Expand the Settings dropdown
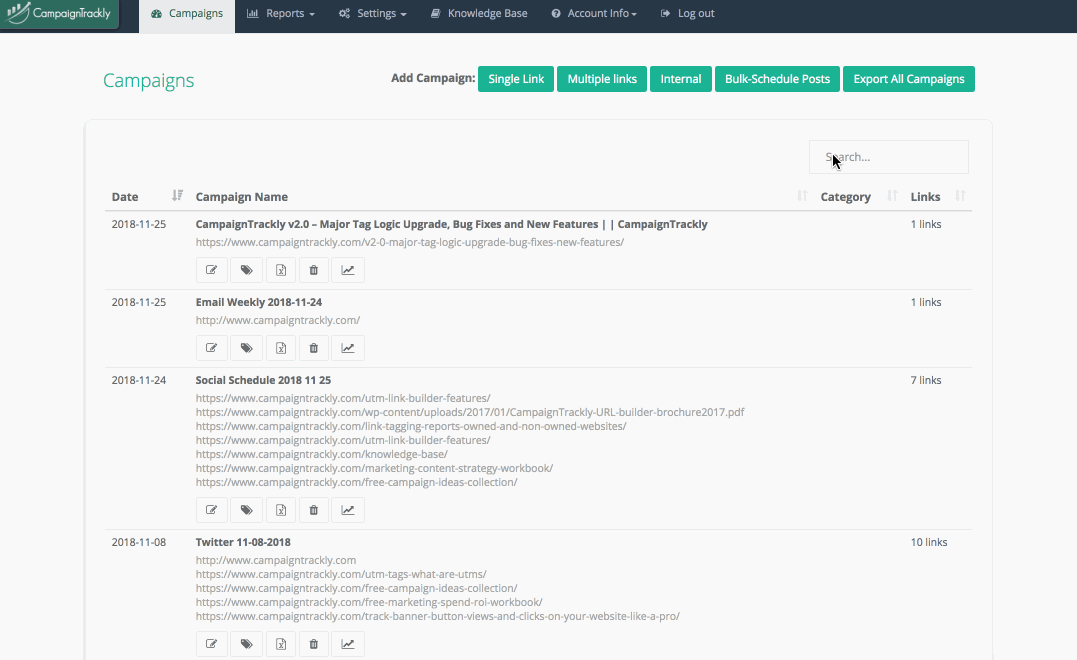This screenshot has height=660, width=1077. (372, 14)
